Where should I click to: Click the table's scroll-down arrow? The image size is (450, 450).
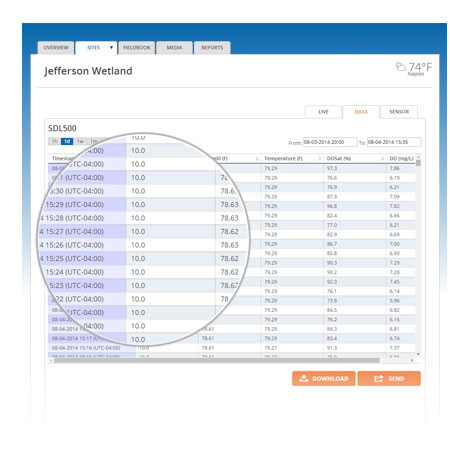[x=418, y=354]
